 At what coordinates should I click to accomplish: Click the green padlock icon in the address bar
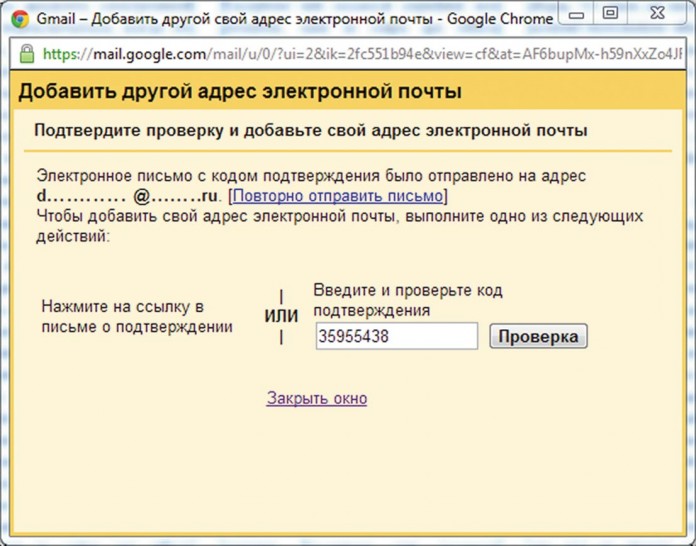click(26, 54)
